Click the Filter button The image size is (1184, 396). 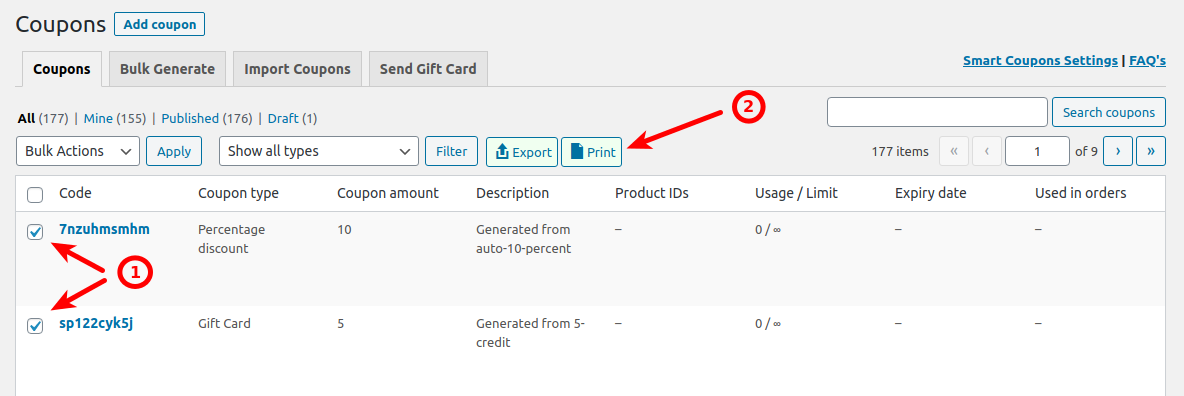452,151
